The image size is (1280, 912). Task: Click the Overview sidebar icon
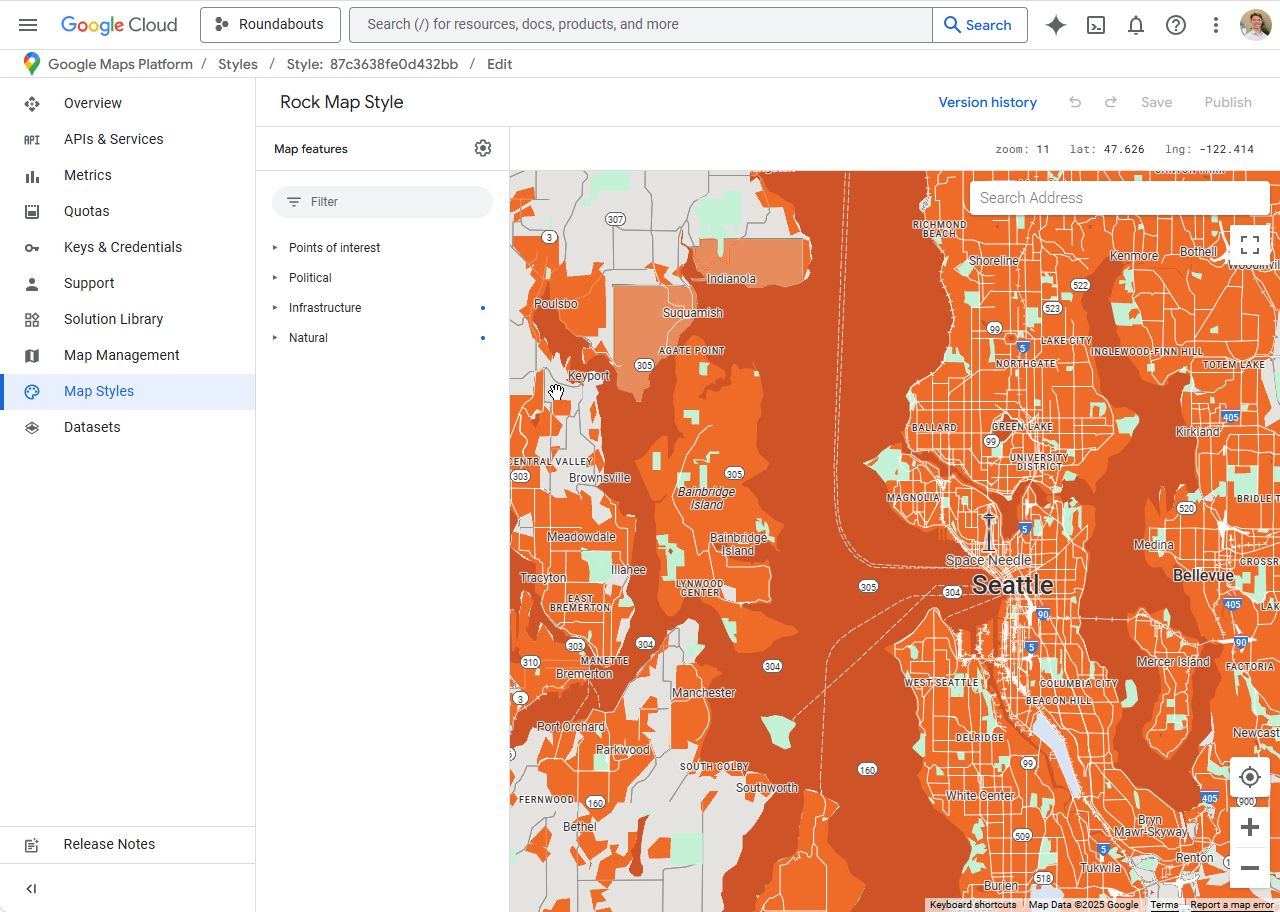(x=32, y=103)
